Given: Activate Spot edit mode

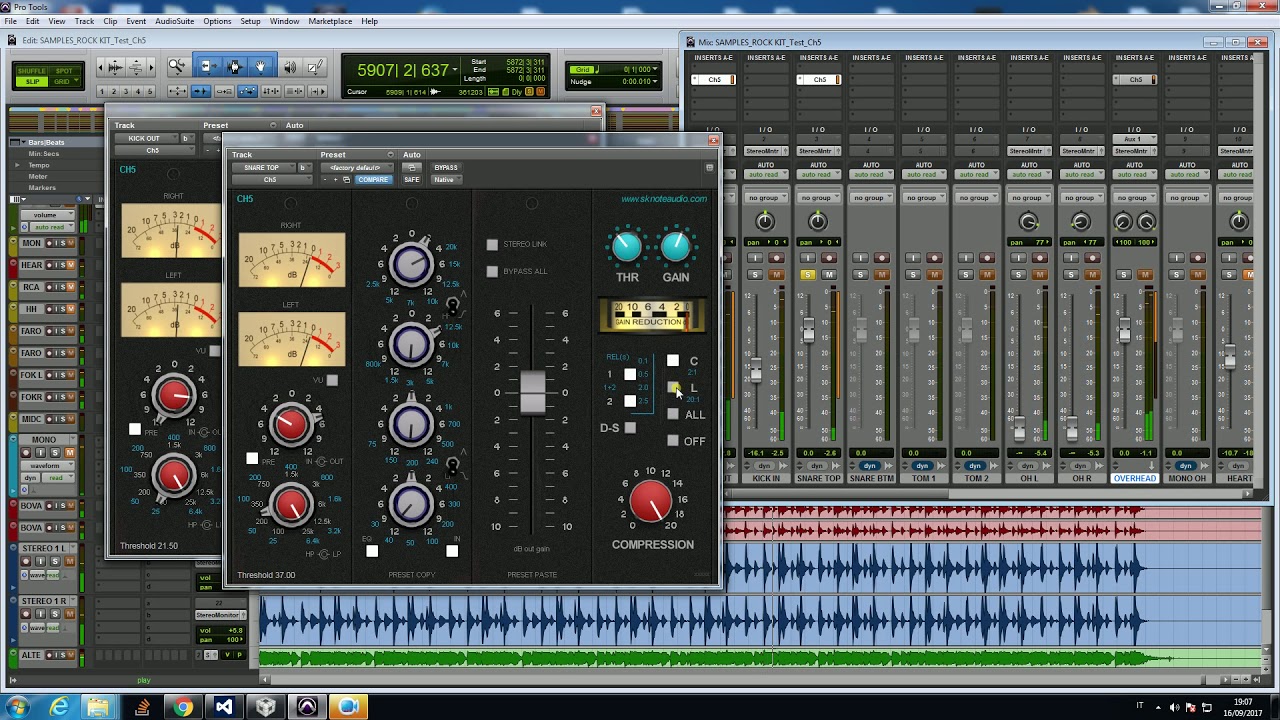Looking at the screenshot, I should [x=64, y=71].
